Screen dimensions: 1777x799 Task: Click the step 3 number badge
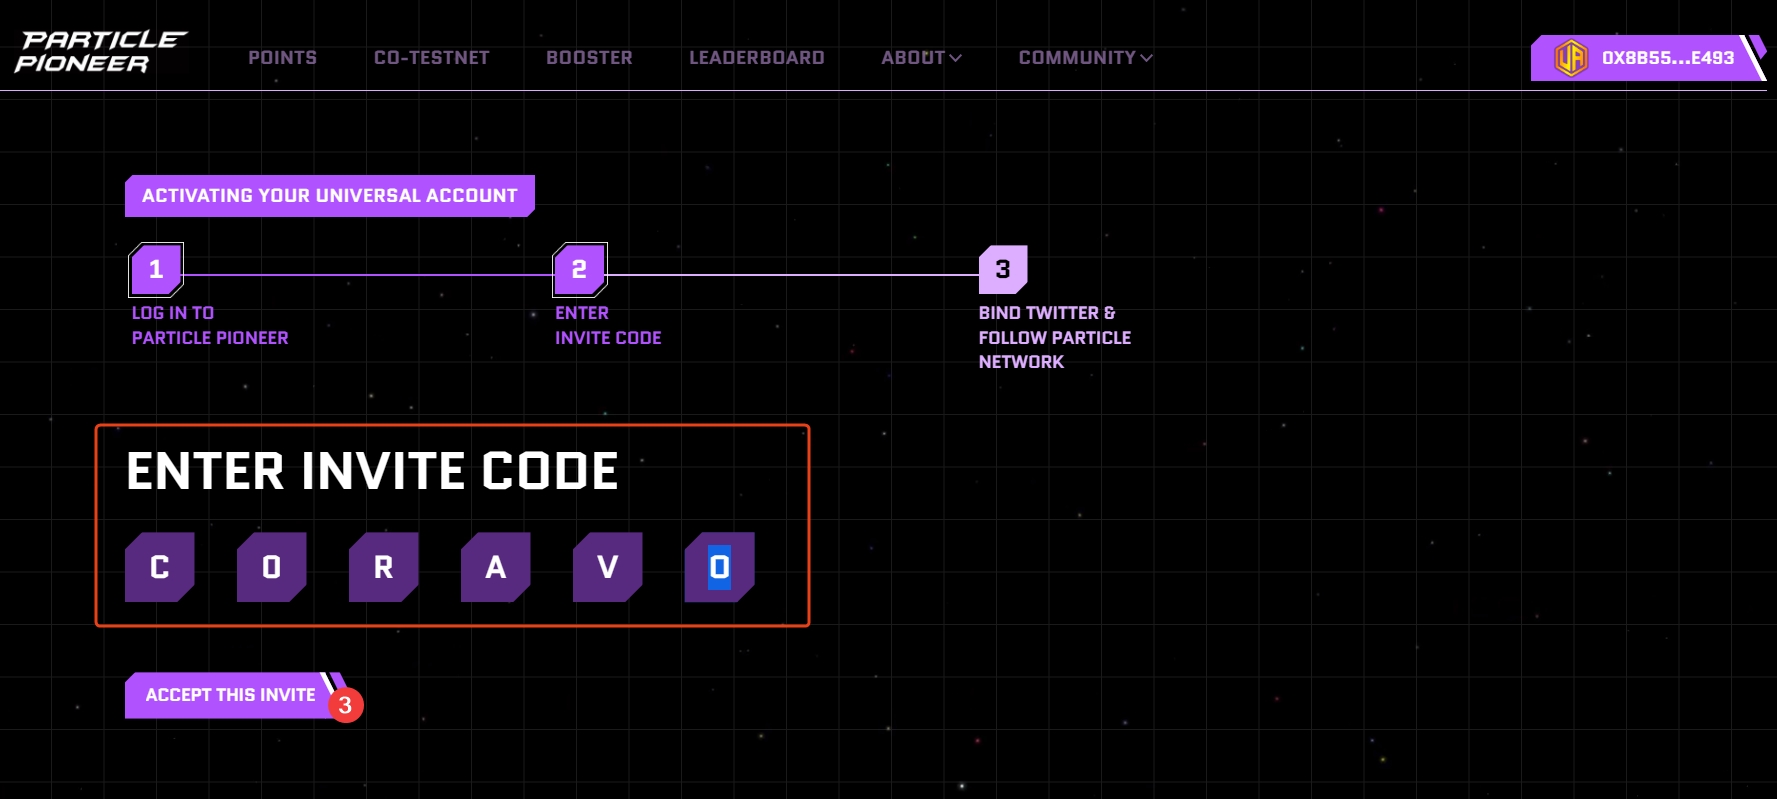tap(1003, 270)
